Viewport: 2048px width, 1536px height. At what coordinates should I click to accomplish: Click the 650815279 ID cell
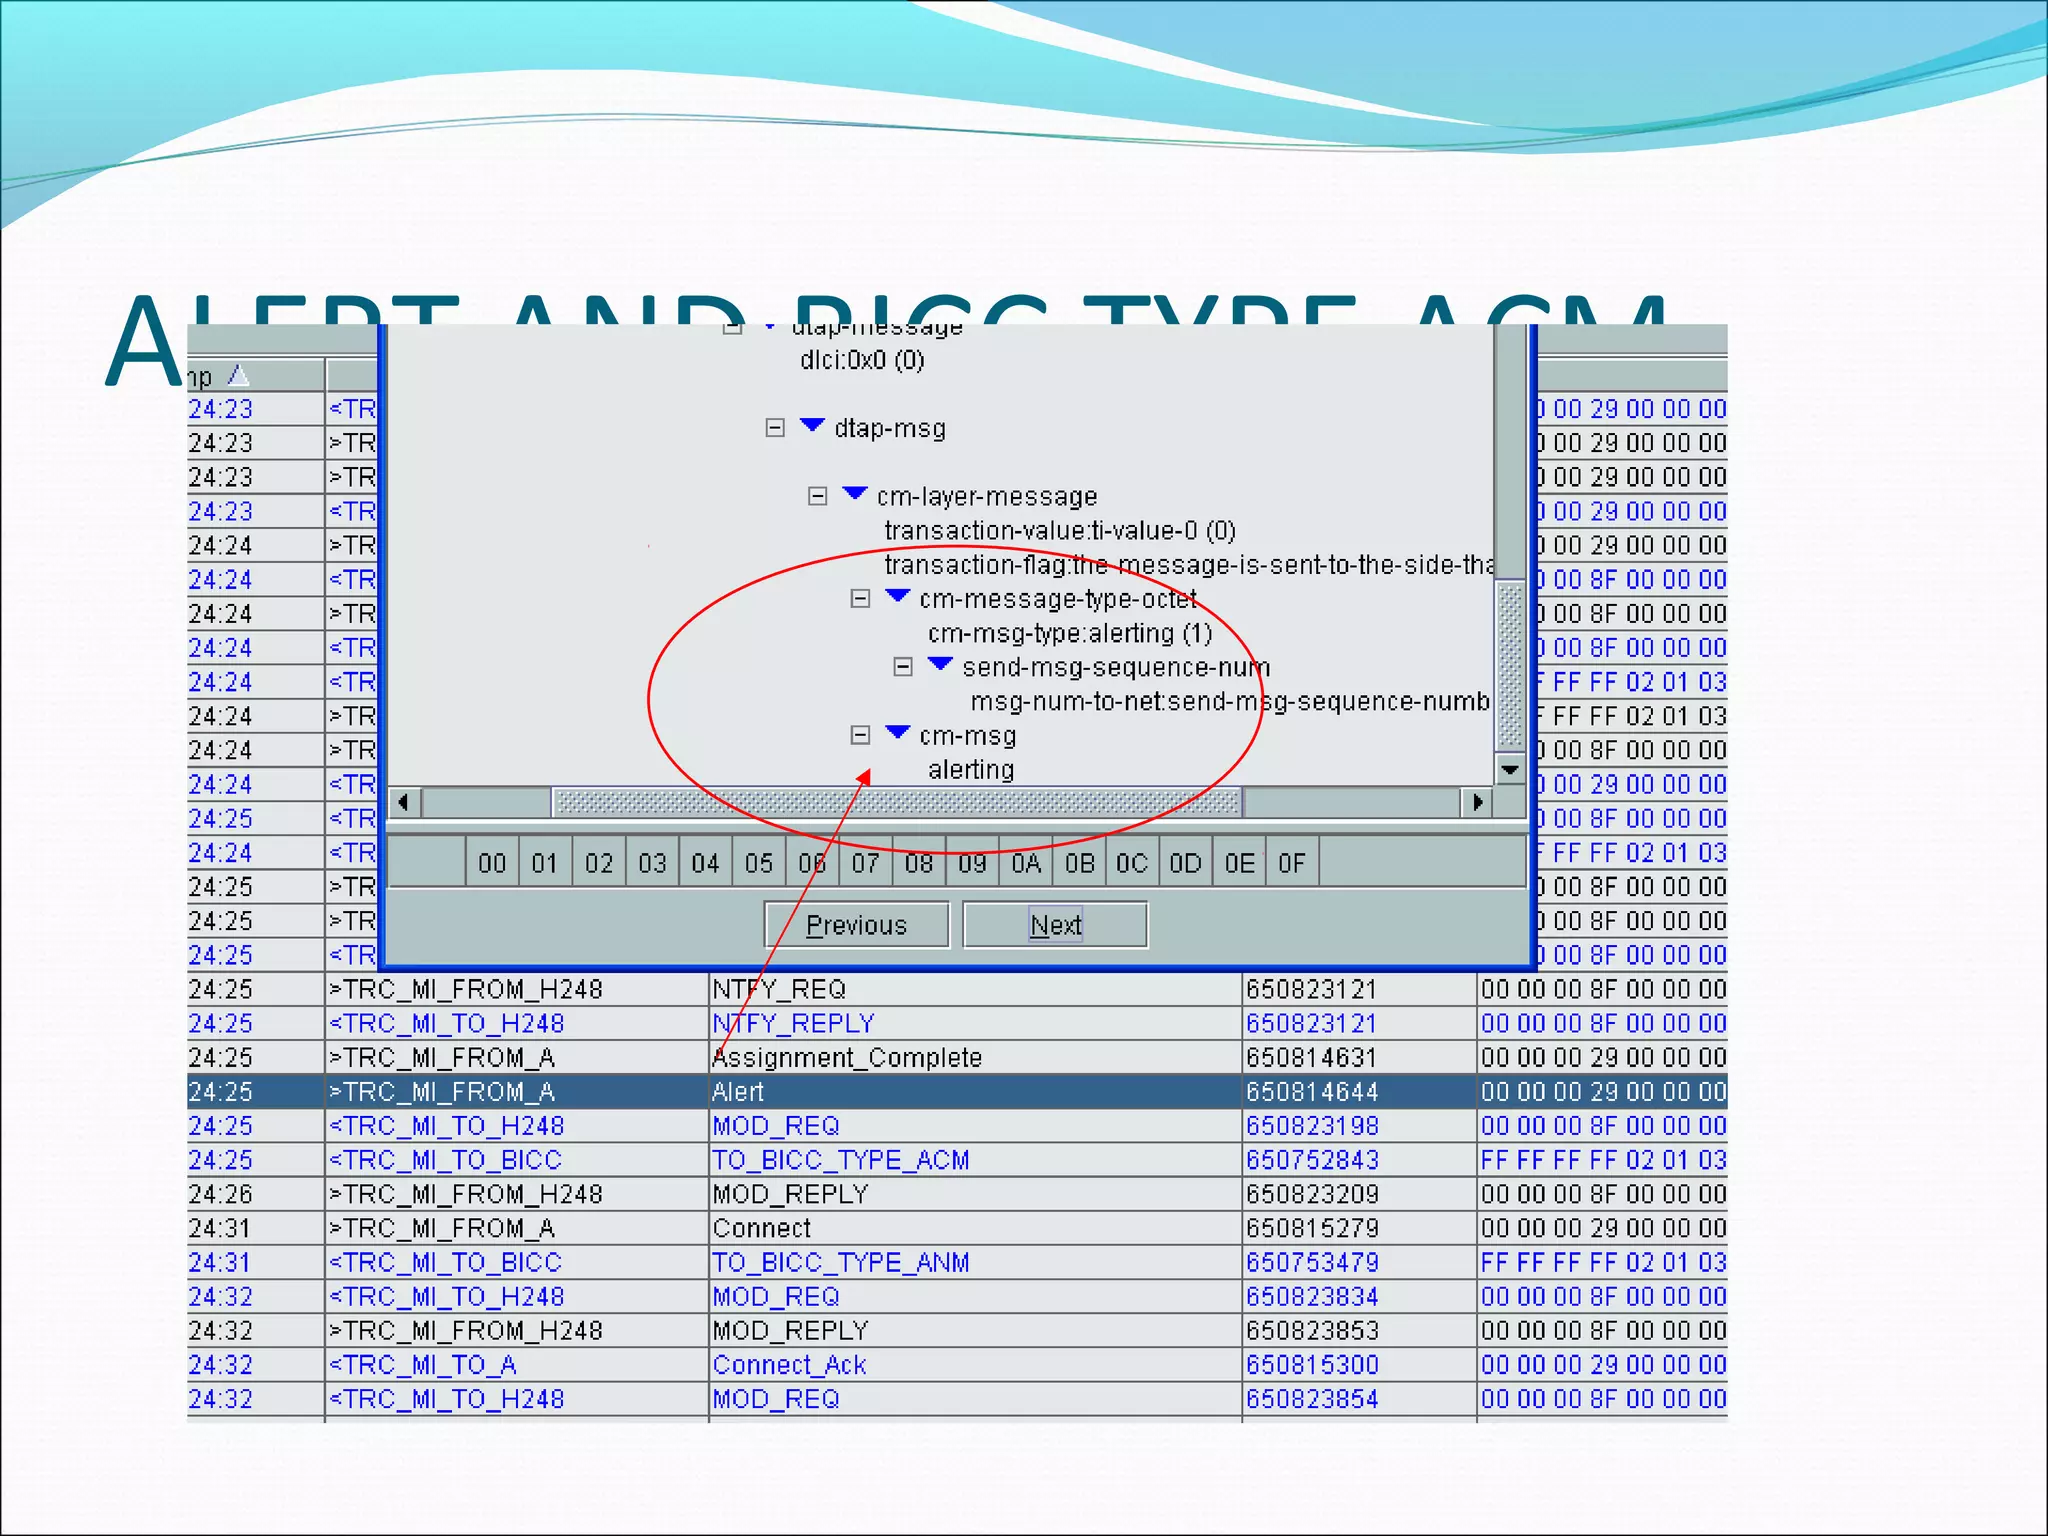point(1359,1228)
